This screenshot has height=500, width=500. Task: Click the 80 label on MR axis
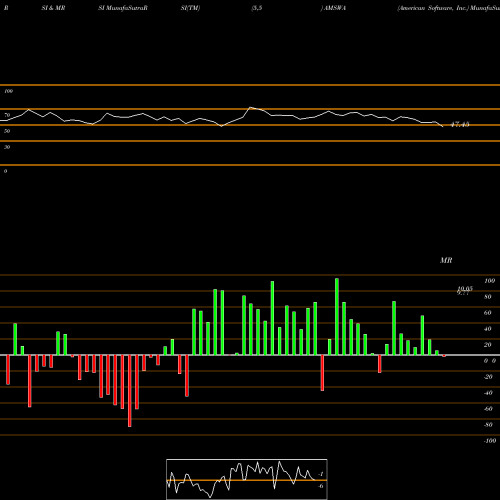pyautogui.click(x=488, y=297)
